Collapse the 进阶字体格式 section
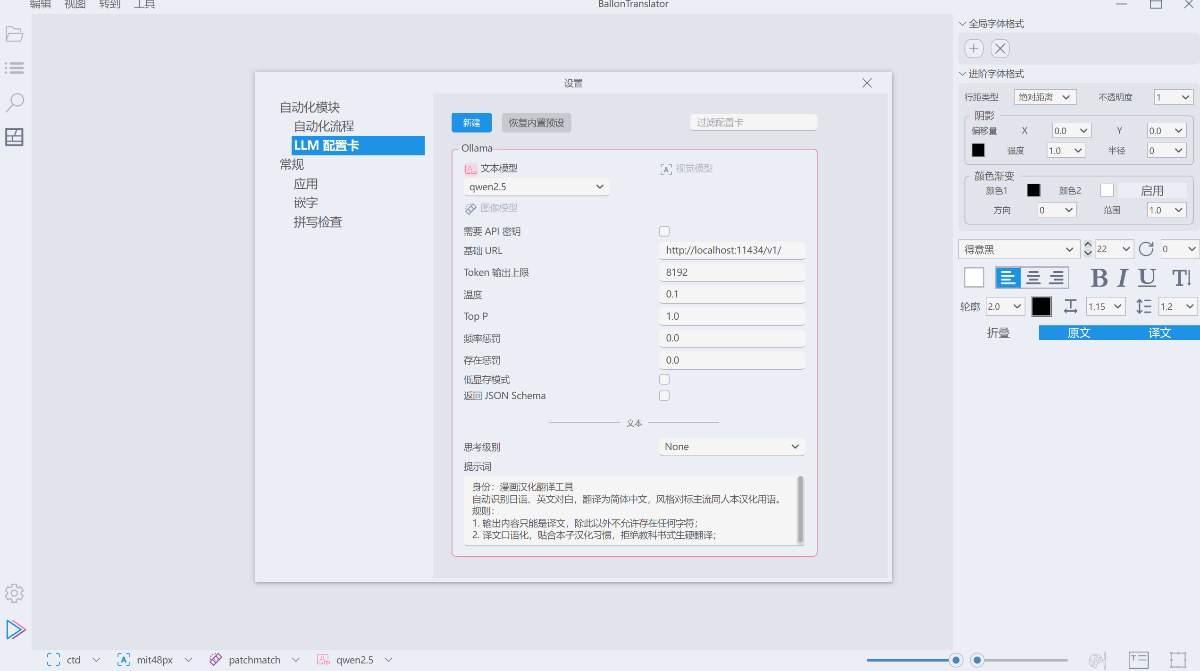Image resolution: width=1200 pixels, height=671 pixels. pos(991,73)
